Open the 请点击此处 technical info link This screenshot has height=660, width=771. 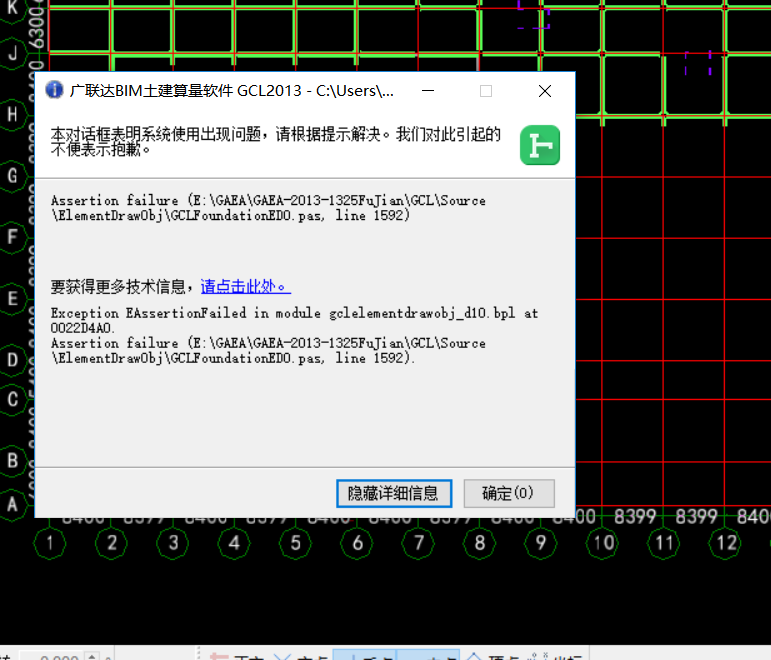click(x=245, y=286)
